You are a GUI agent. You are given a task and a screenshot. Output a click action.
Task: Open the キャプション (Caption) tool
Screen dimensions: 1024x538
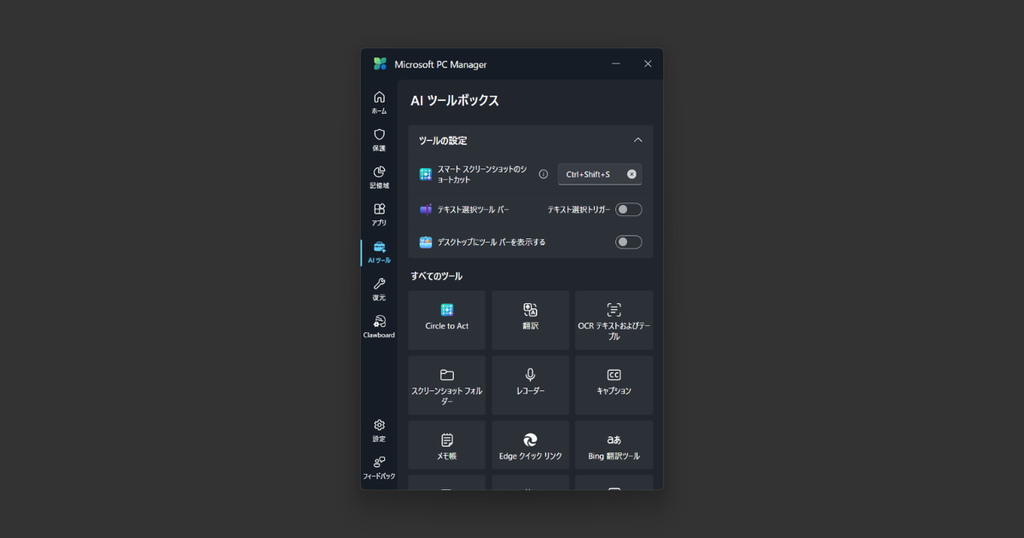(614, 385)
